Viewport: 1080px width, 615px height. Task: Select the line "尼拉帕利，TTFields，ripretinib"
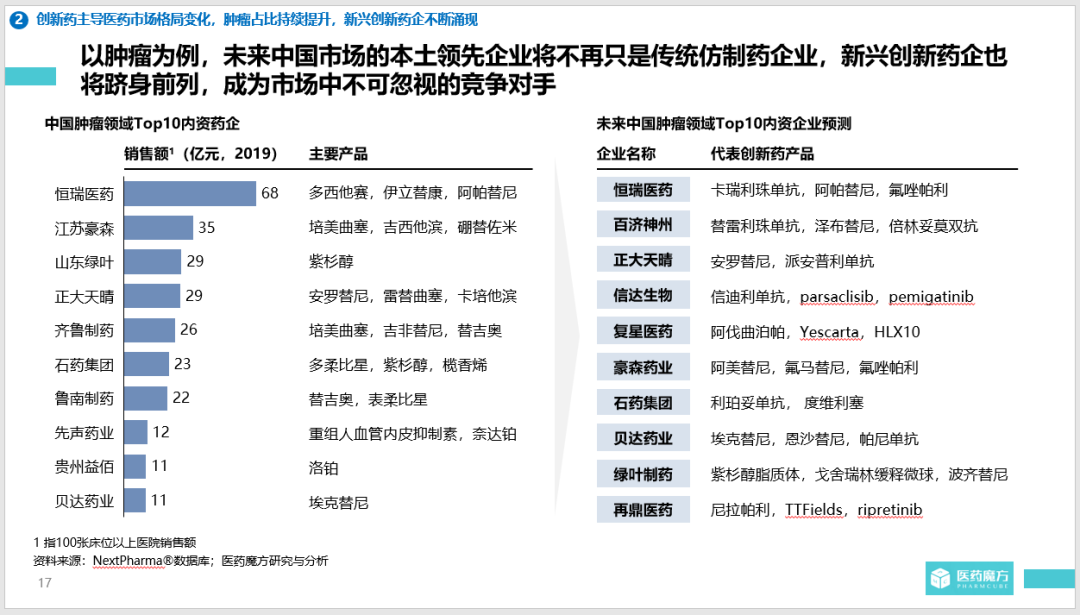[816, 510]
